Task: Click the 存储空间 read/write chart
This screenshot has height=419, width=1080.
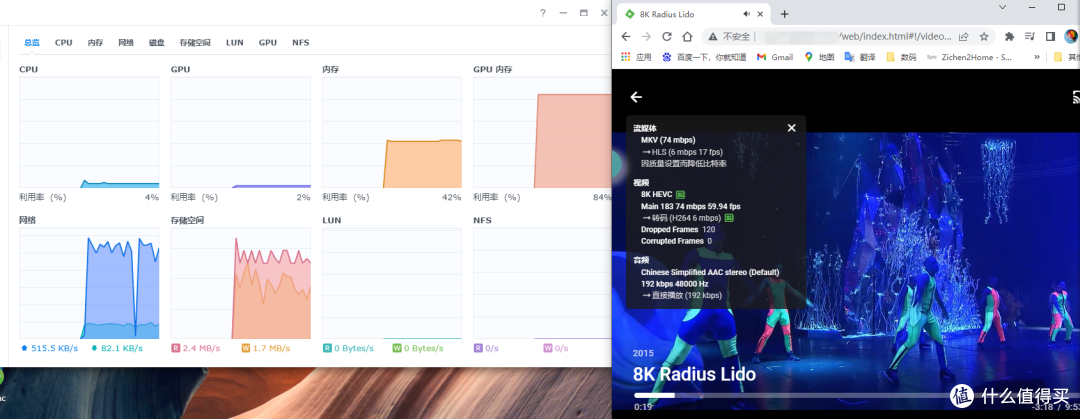Action: 240,283
